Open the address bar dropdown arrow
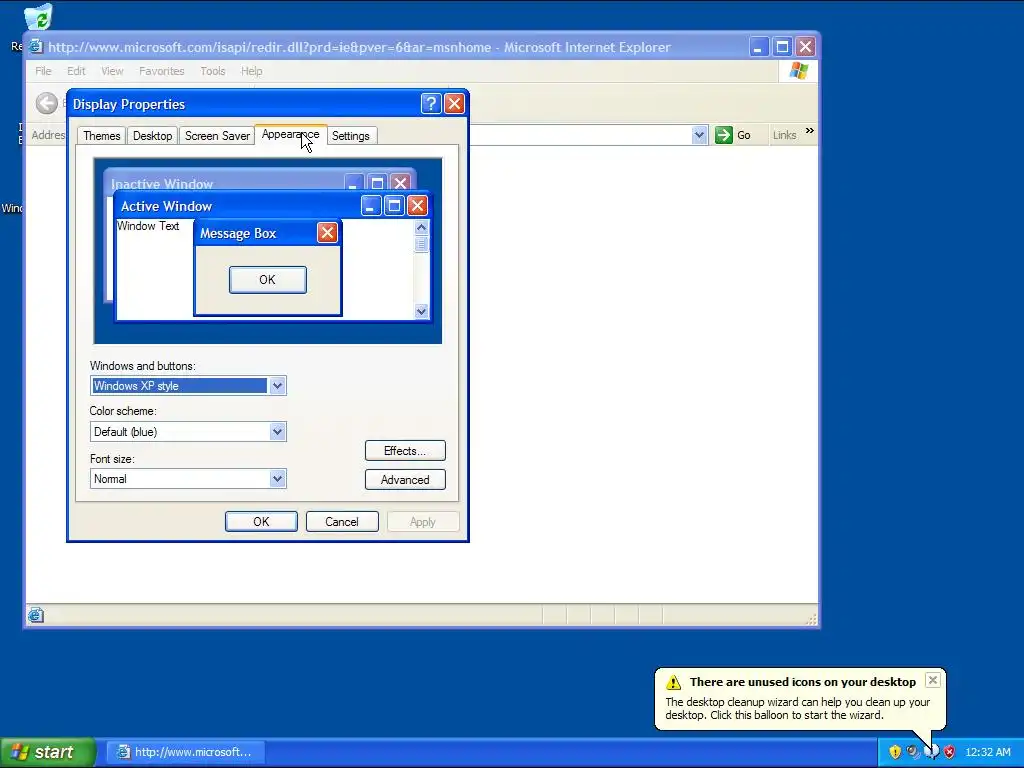The width and height of the screenshot is (1024, 768). (699, 135)
